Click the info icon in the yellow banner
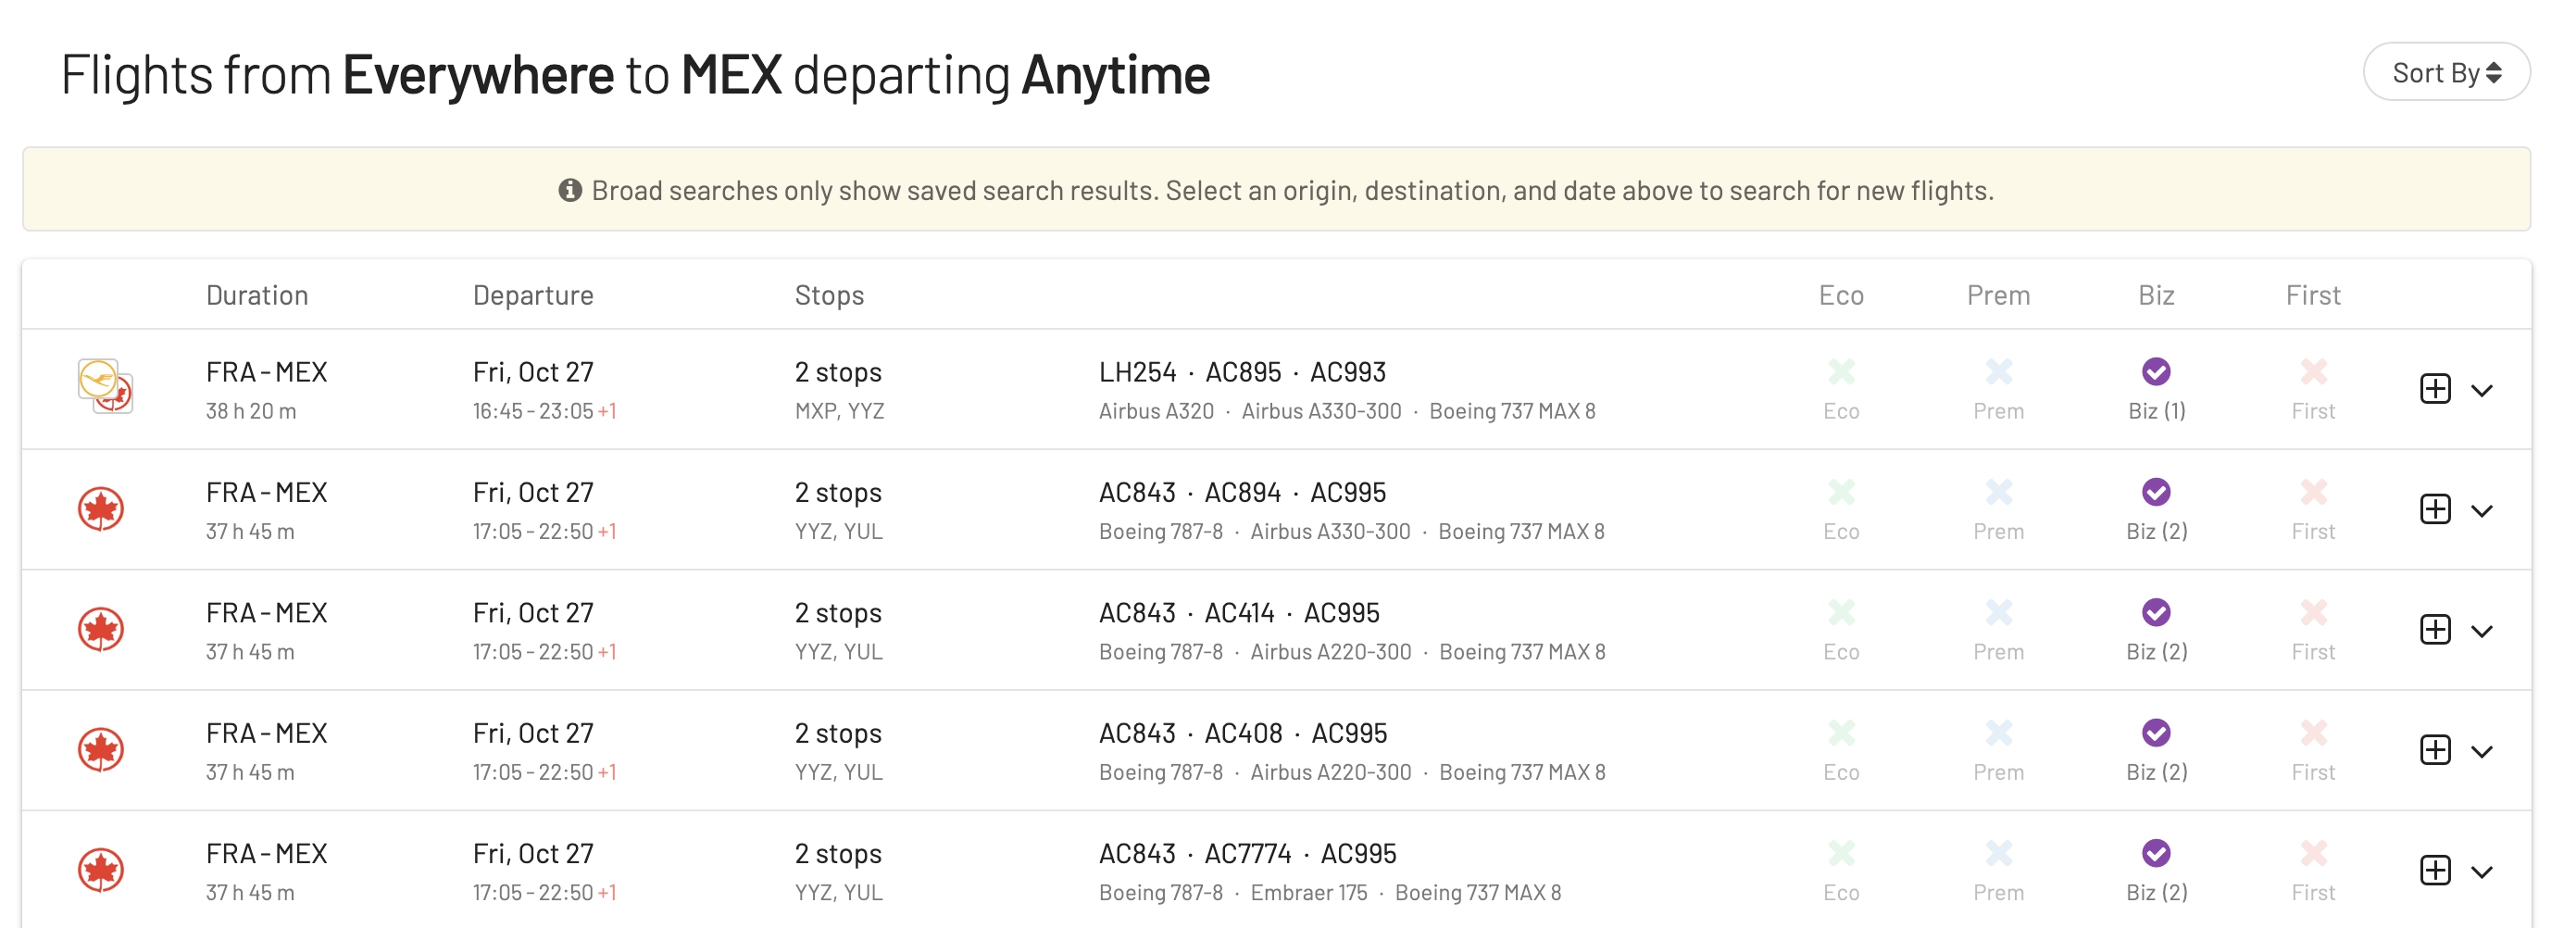This screenshot has width=2576, height=928. pos(570,190)
